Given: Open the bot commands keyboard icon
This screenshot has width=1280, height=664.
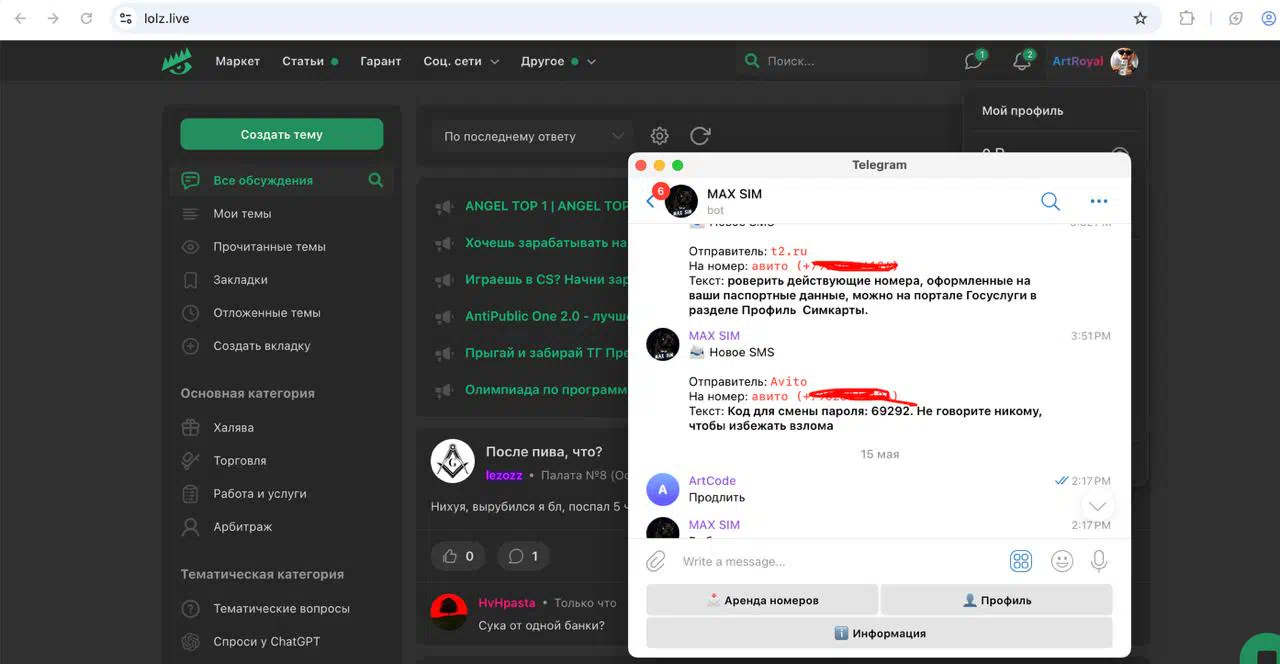Looking at the screenshot, I should pyautogui.click(x=1021, y=561).
